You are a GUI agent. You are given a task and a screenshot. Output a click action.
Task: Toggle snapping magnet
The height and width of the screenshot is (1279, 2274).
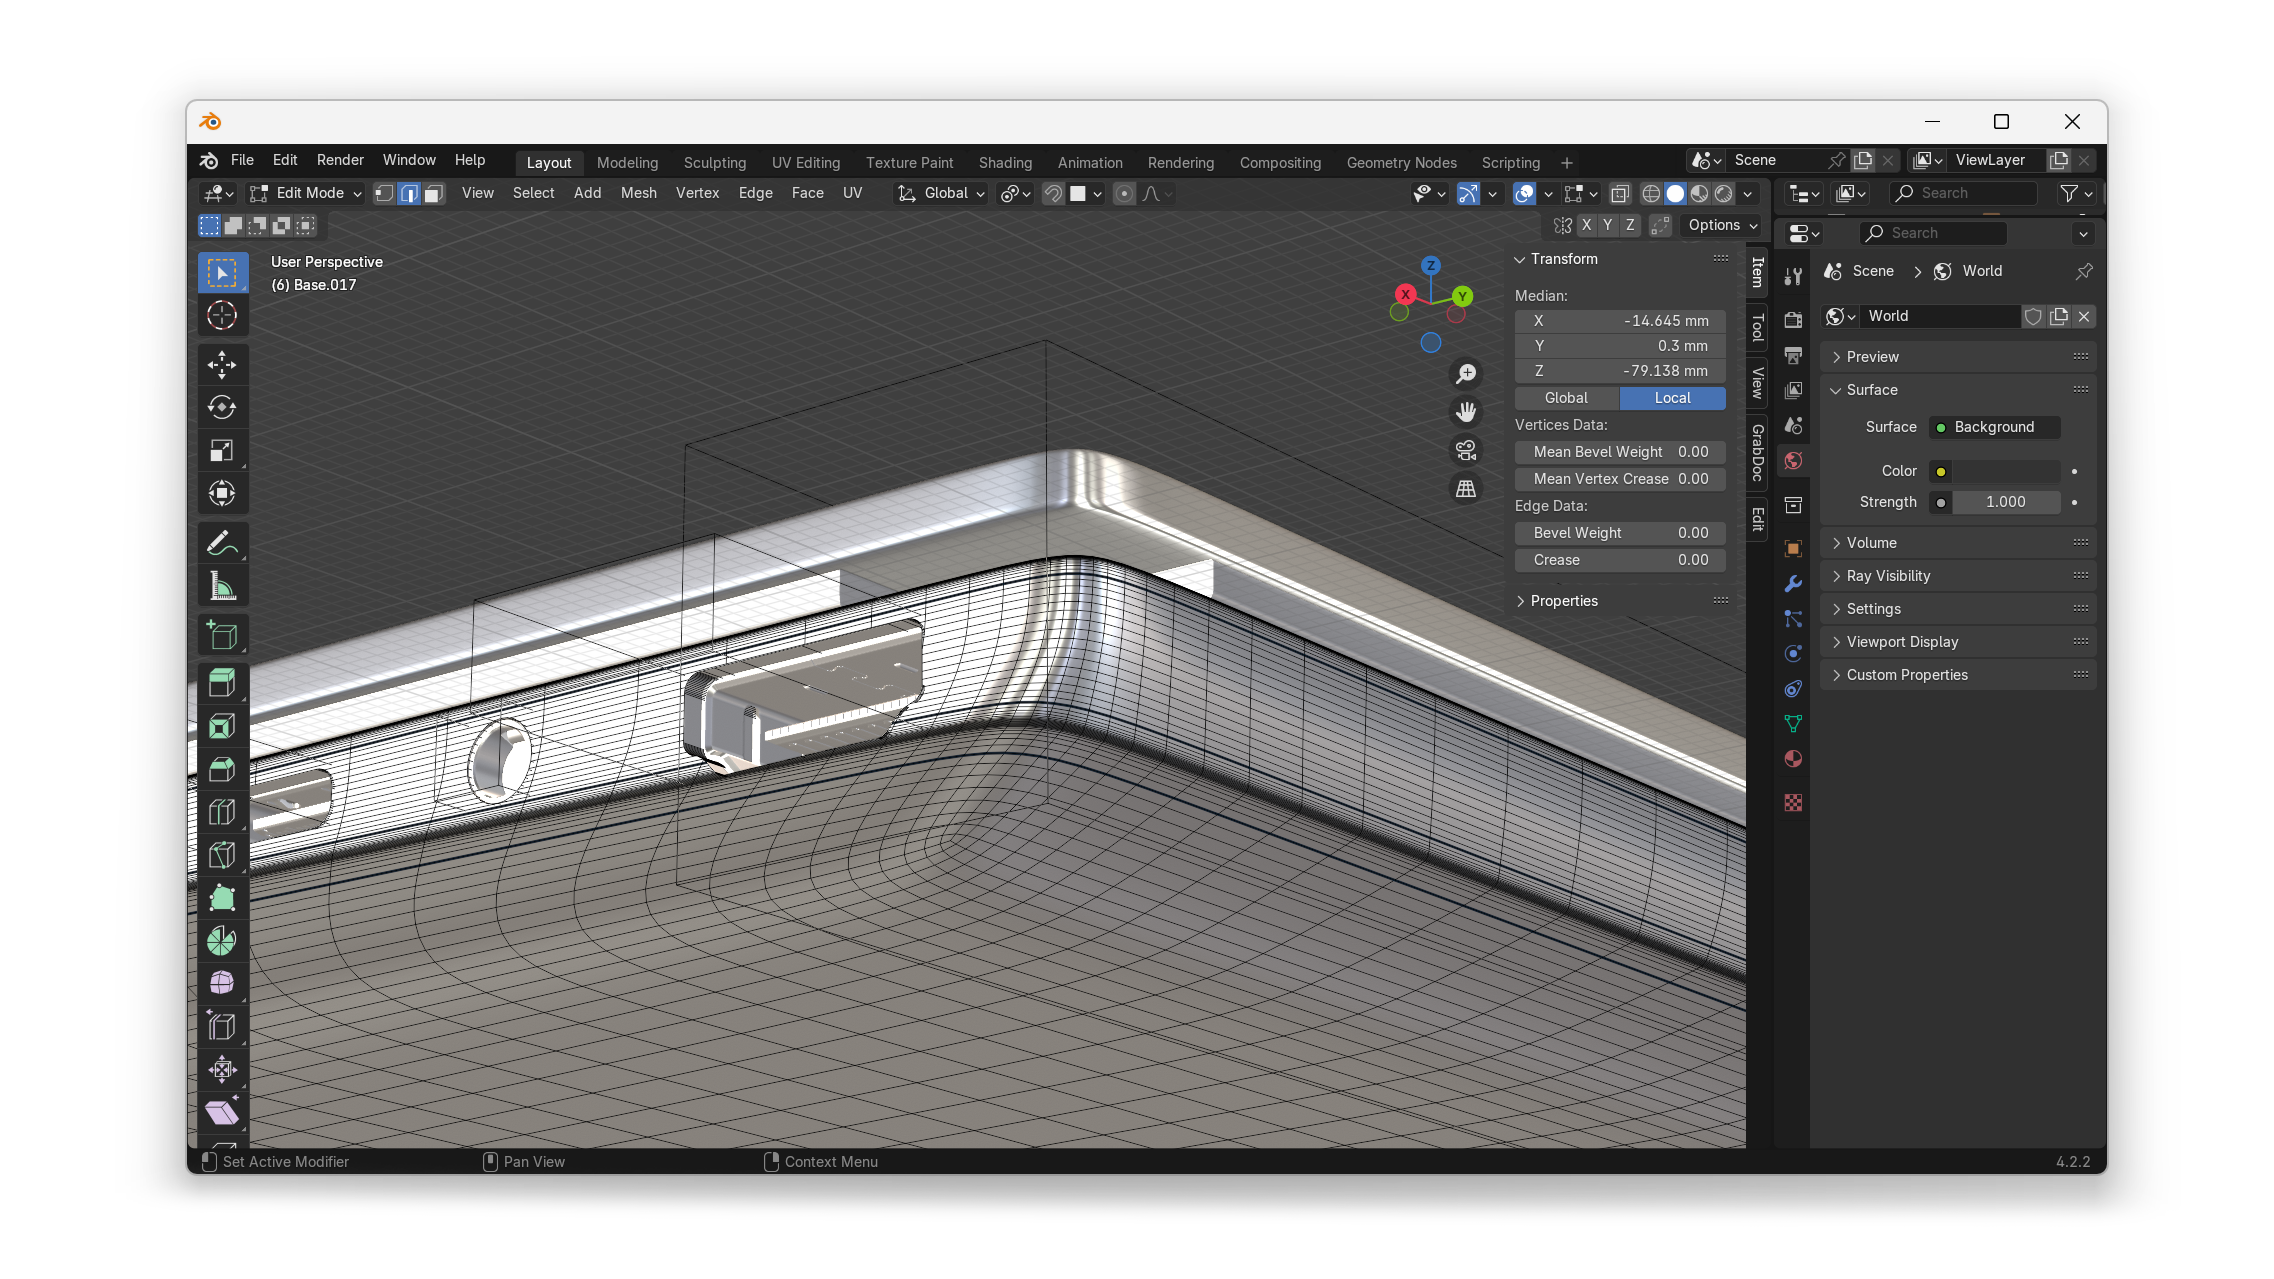click(1053, 194)
